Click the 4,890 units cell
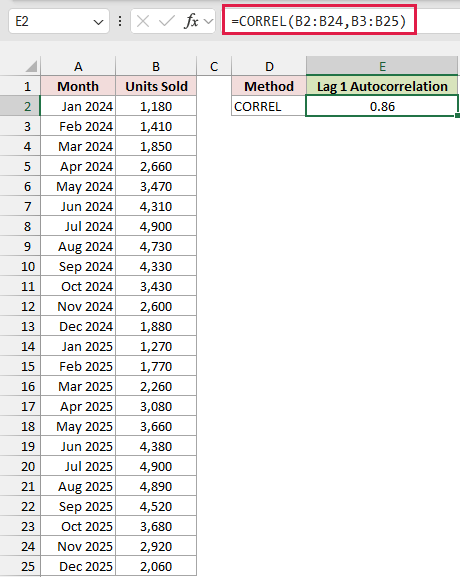The width and height of the screenshot is (460, 577). click(x=156, y=486)
